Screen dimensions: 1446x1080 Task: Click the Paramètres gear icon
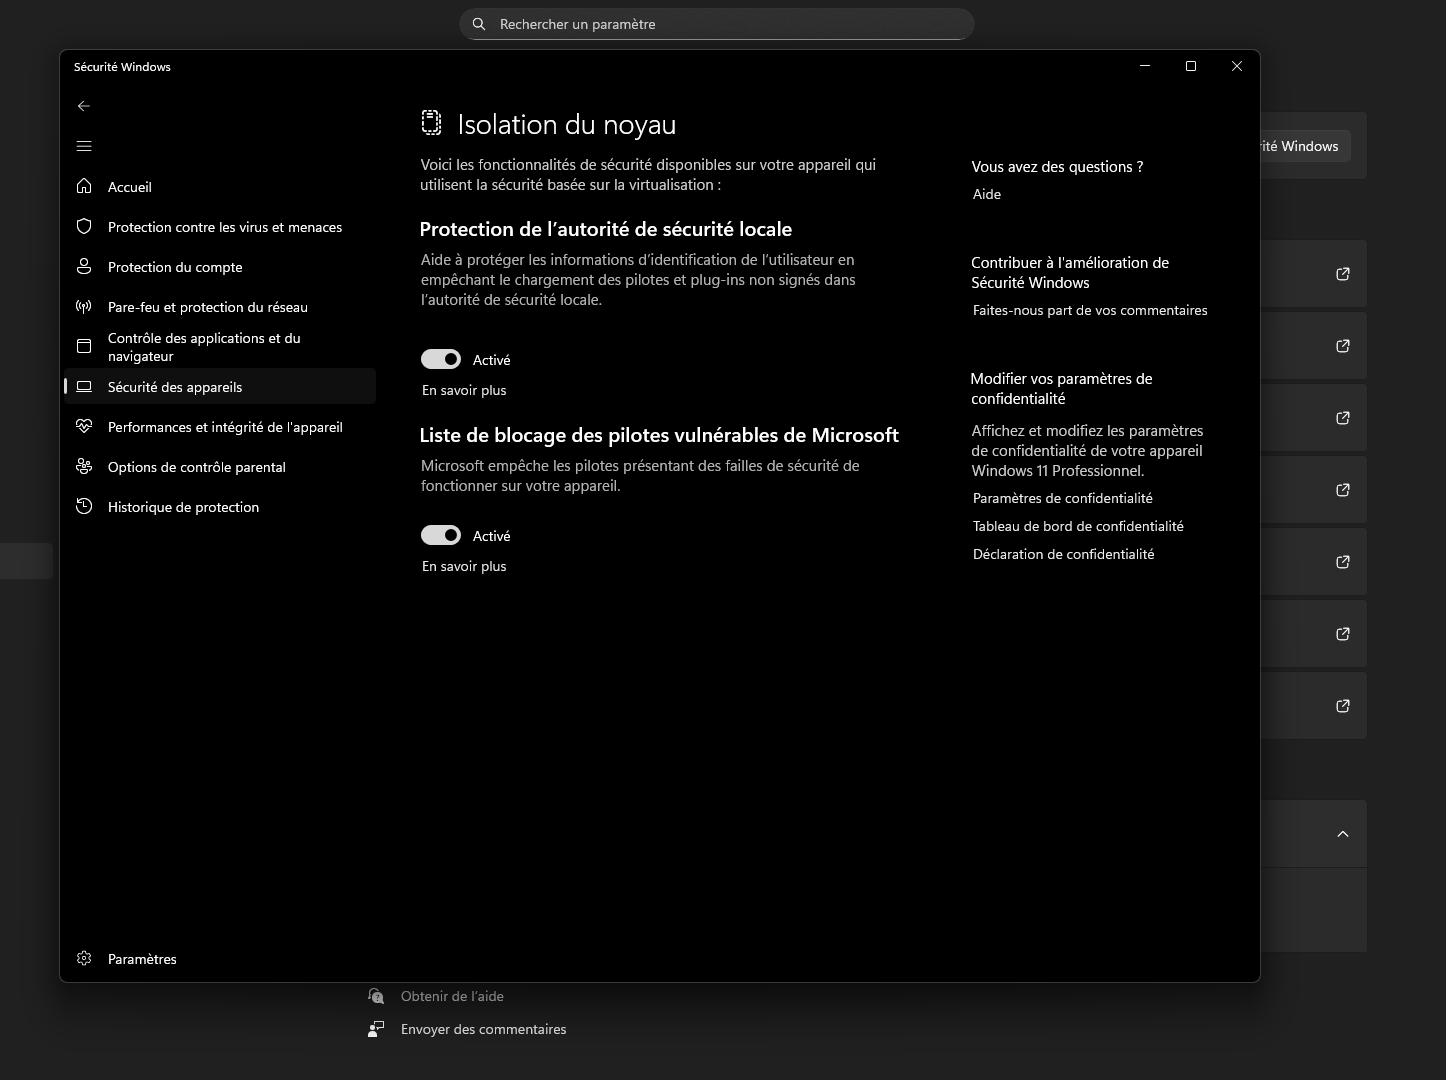84,959
